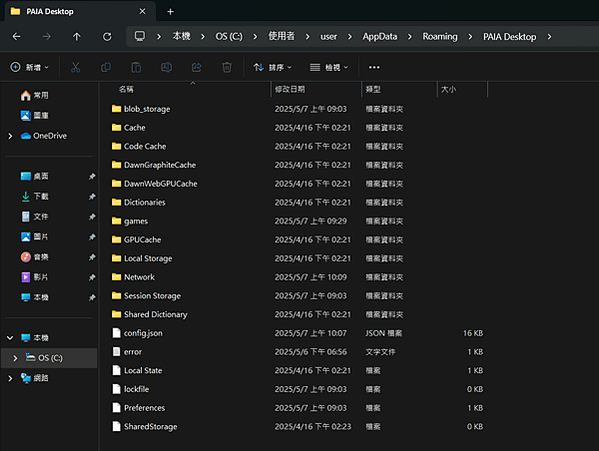Expand the OneDrive tree node
Image resolution: width=599 pixels, height=451 pixels.
click(10, 136)
